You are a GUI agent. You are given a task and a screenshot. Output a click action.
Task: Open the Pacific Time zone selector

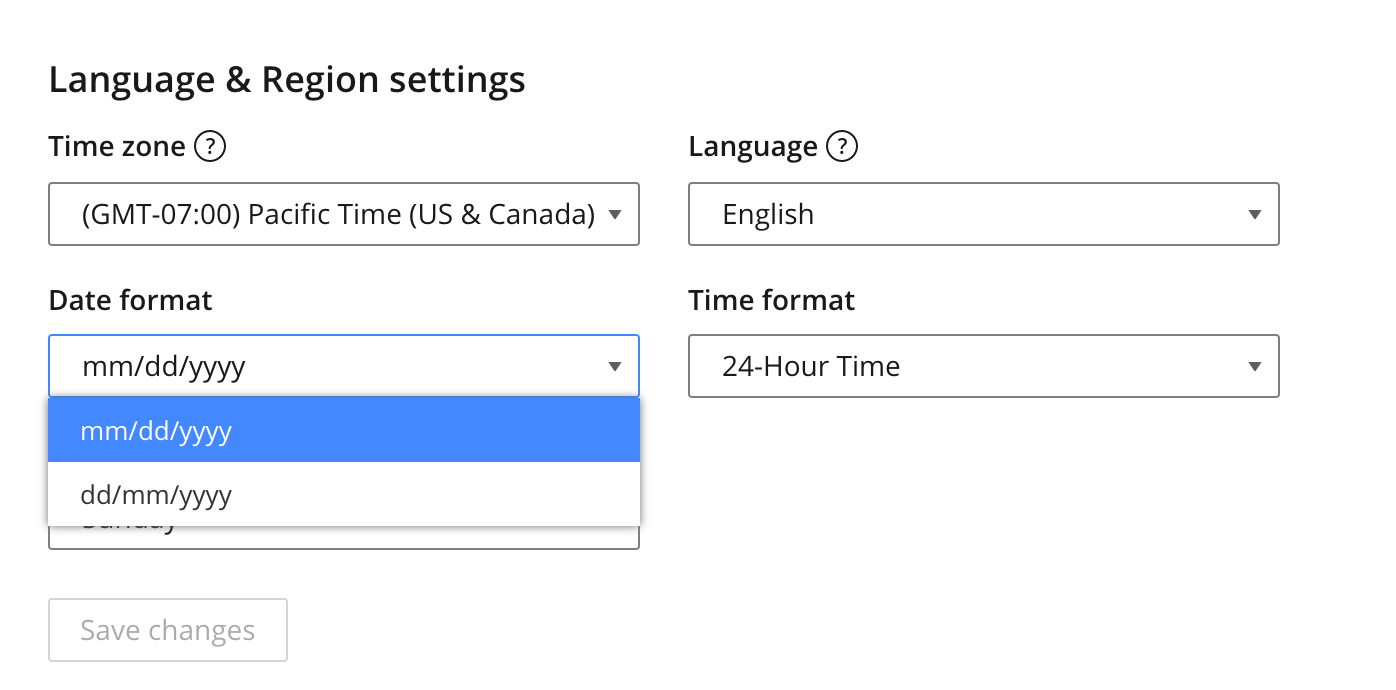point(338,214)
